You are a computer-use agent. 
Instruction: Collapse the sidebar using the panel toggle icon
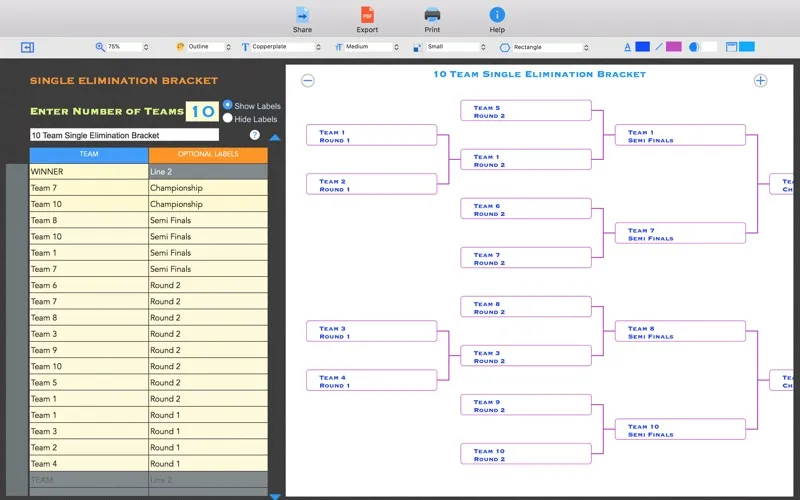28,47
